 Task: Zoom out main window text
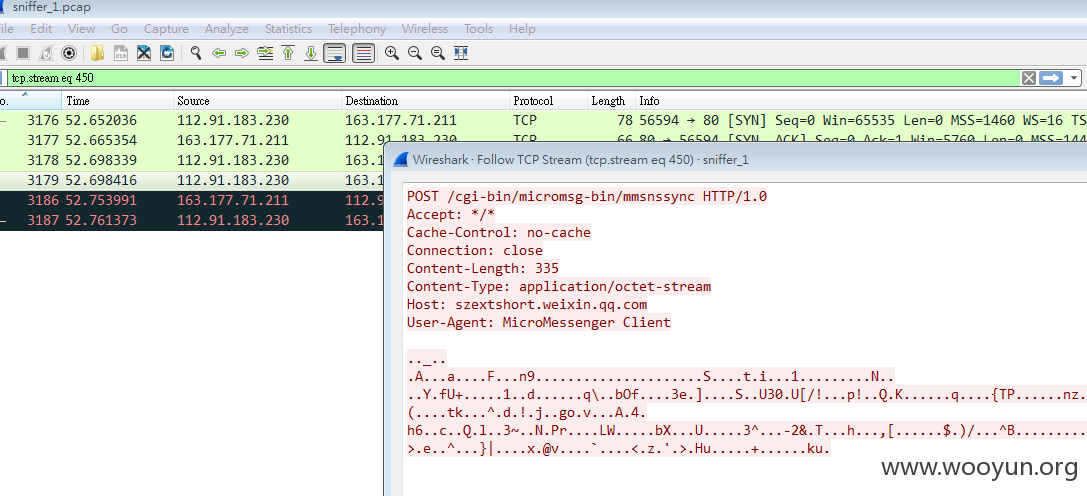415,53
